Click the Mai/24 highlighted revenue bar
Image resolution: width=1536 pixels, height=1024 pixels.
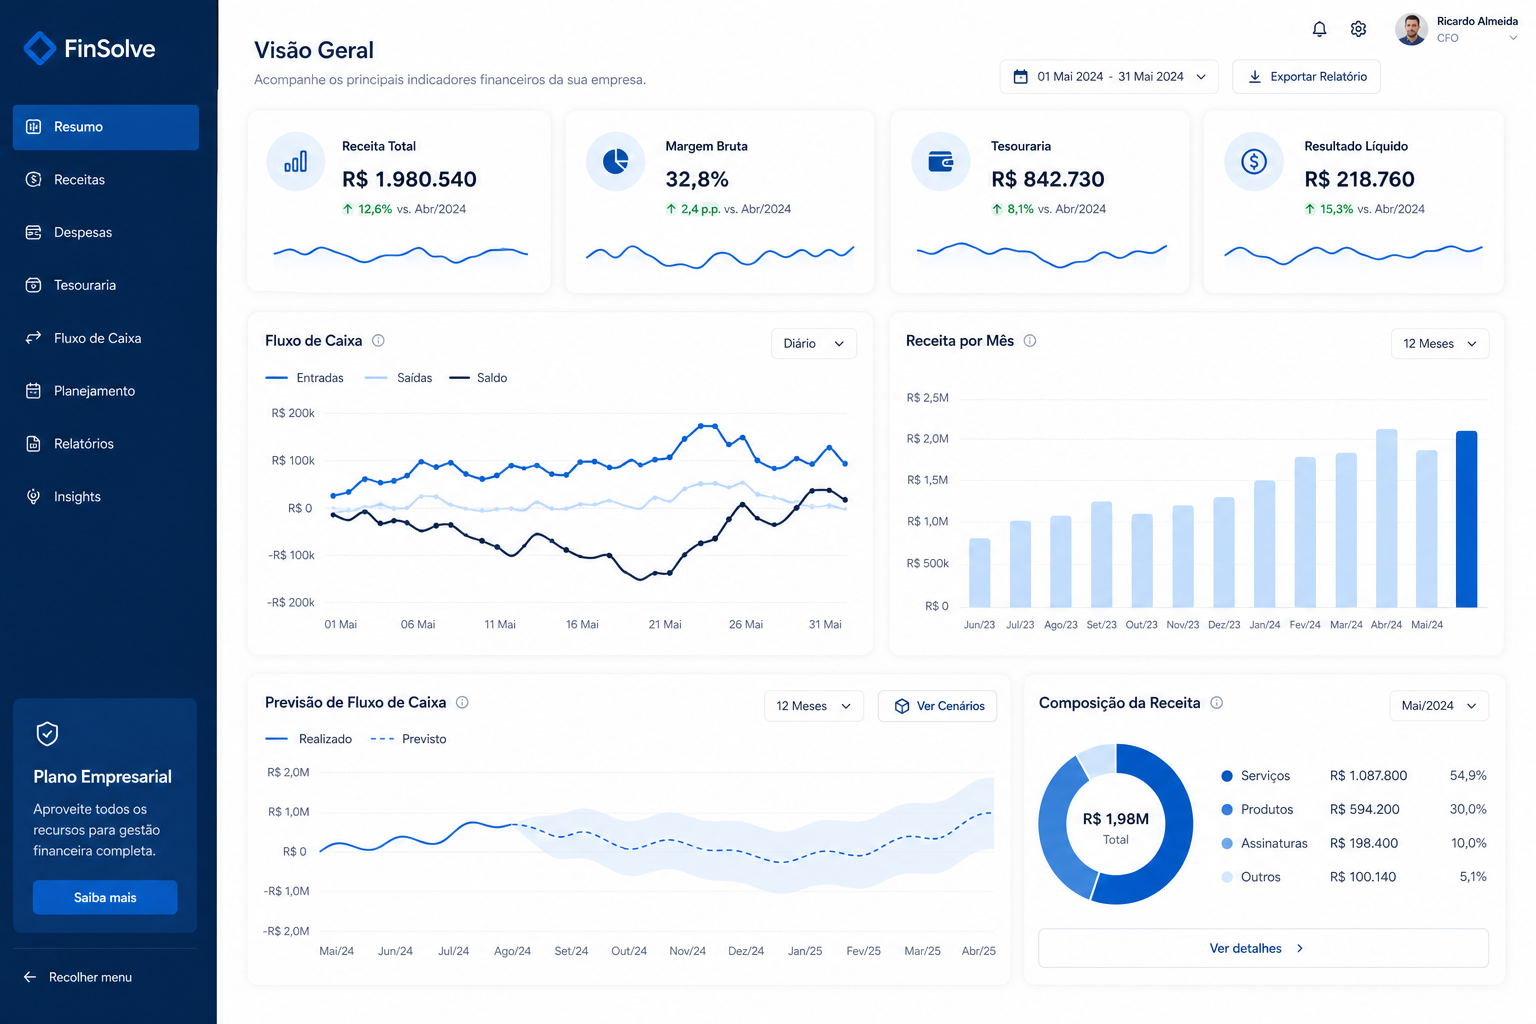[x=1466, y=519]
